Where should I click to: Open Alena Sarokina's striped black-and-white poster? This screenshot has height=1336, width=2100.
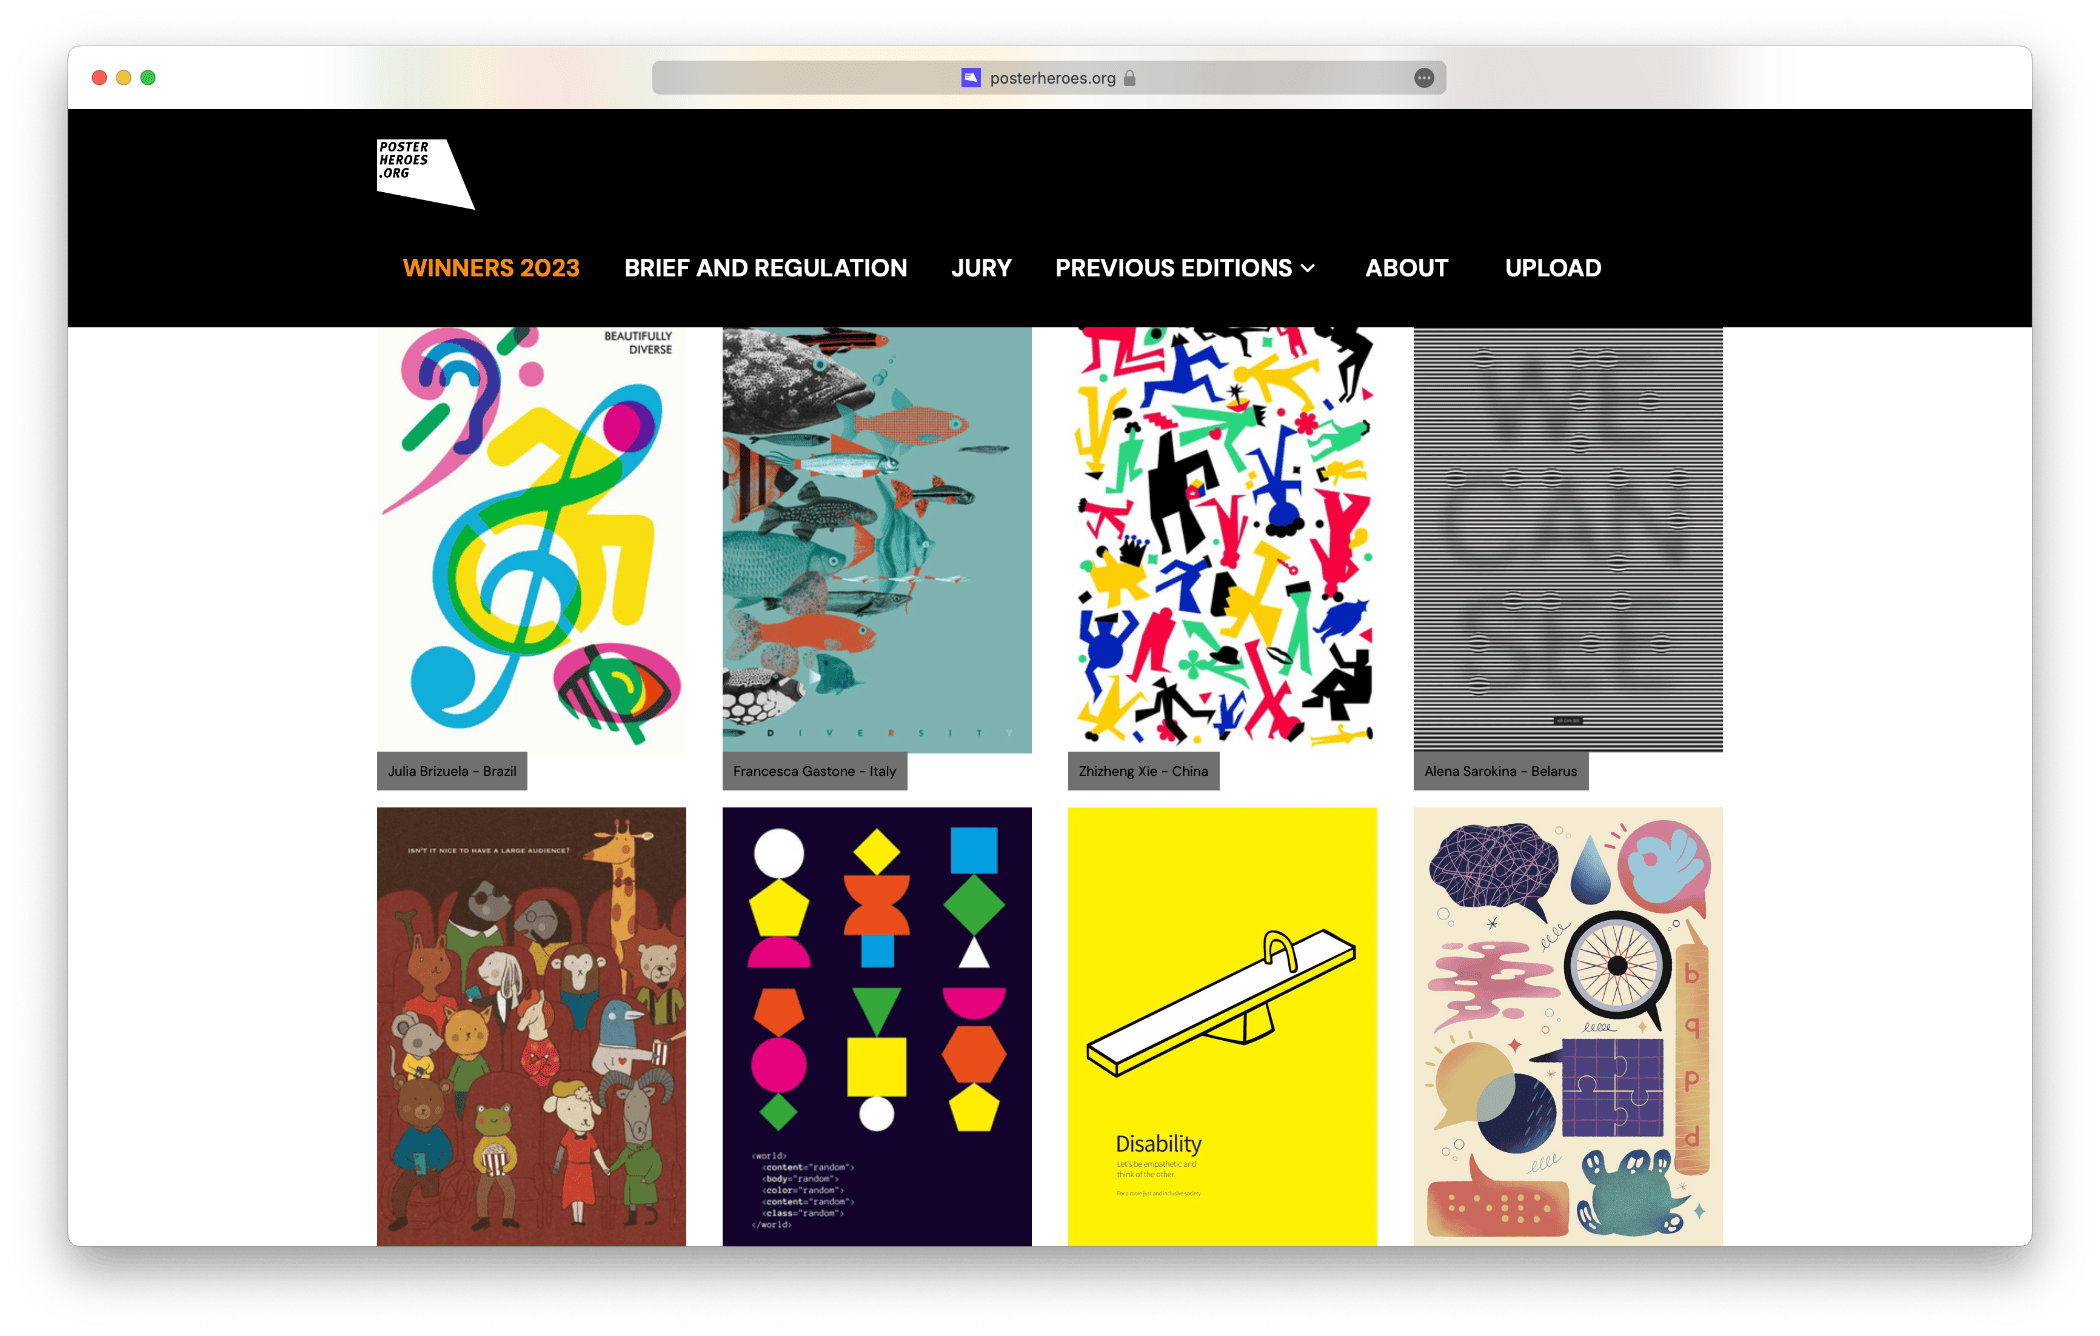coord(1568,540)
